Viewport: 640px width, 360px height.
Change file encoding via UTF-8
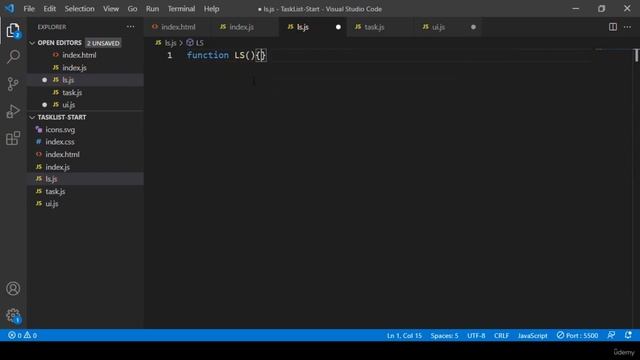476,336
